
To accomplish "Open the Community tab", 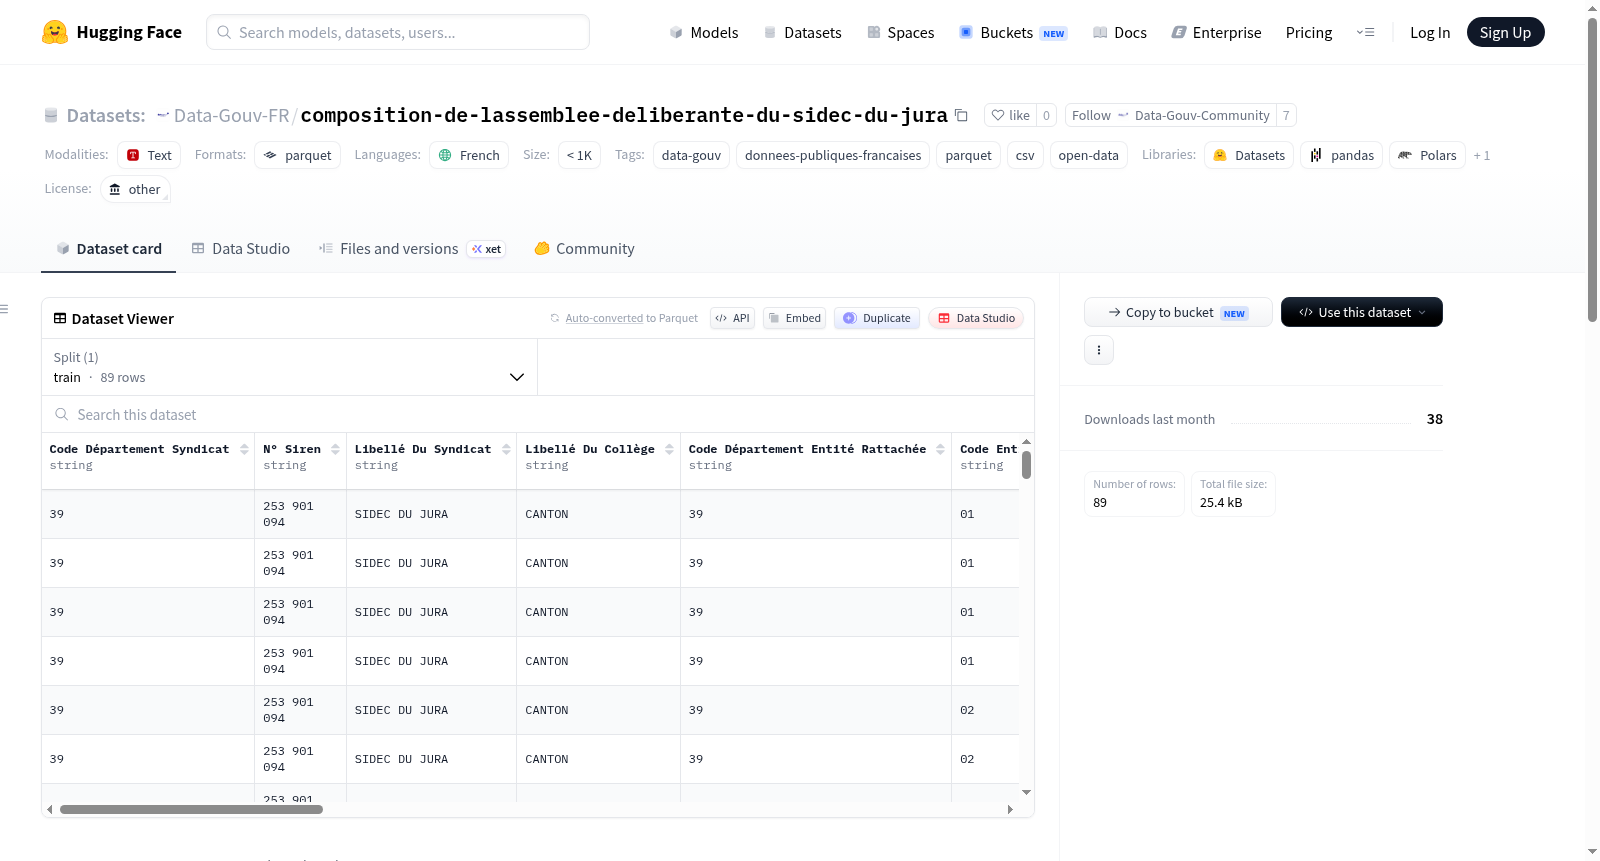I will pos(584,249).
